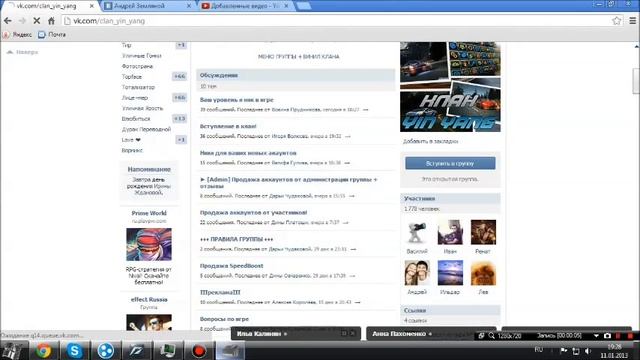640x360 pixels.
Task: Open the Обсуждения section header
Action: click(x=296, y=75)
